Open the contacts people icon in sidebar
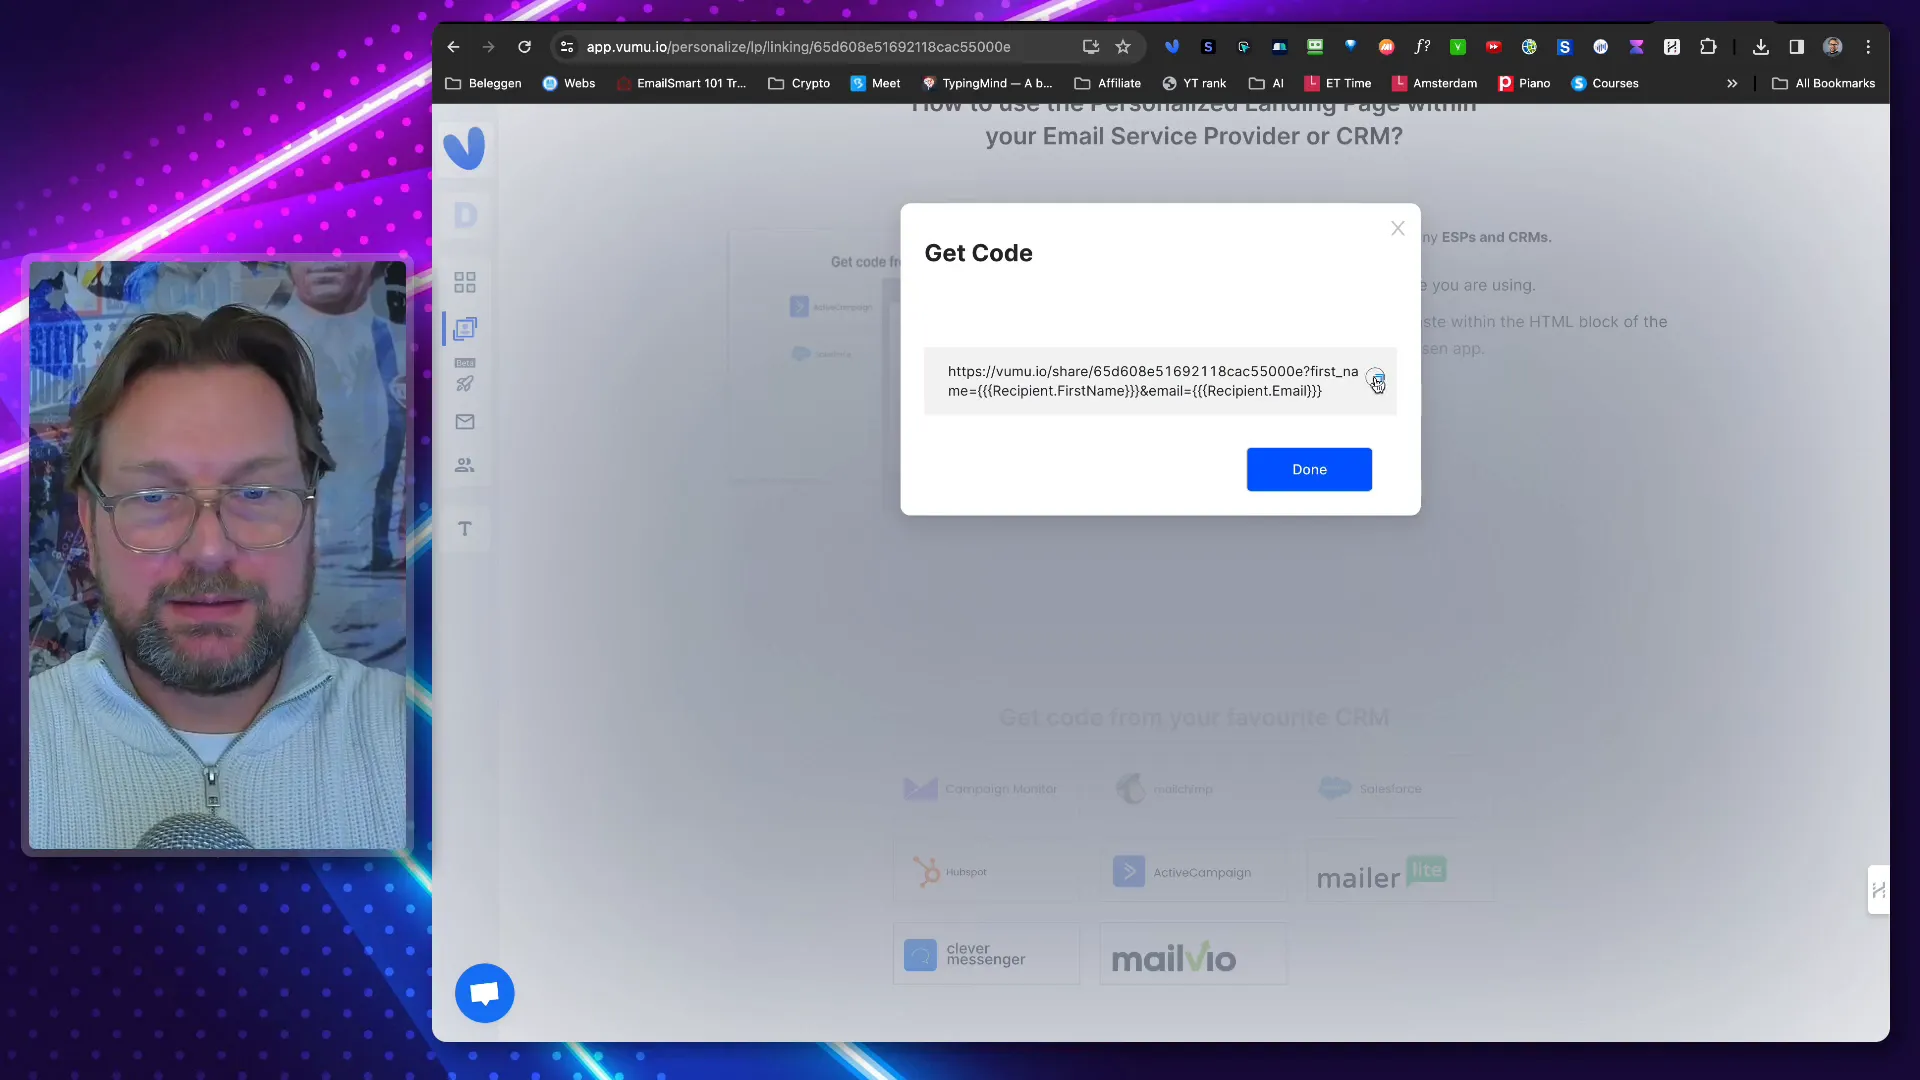Viewport: 1920px width, 1080px height. coord(465,465)
